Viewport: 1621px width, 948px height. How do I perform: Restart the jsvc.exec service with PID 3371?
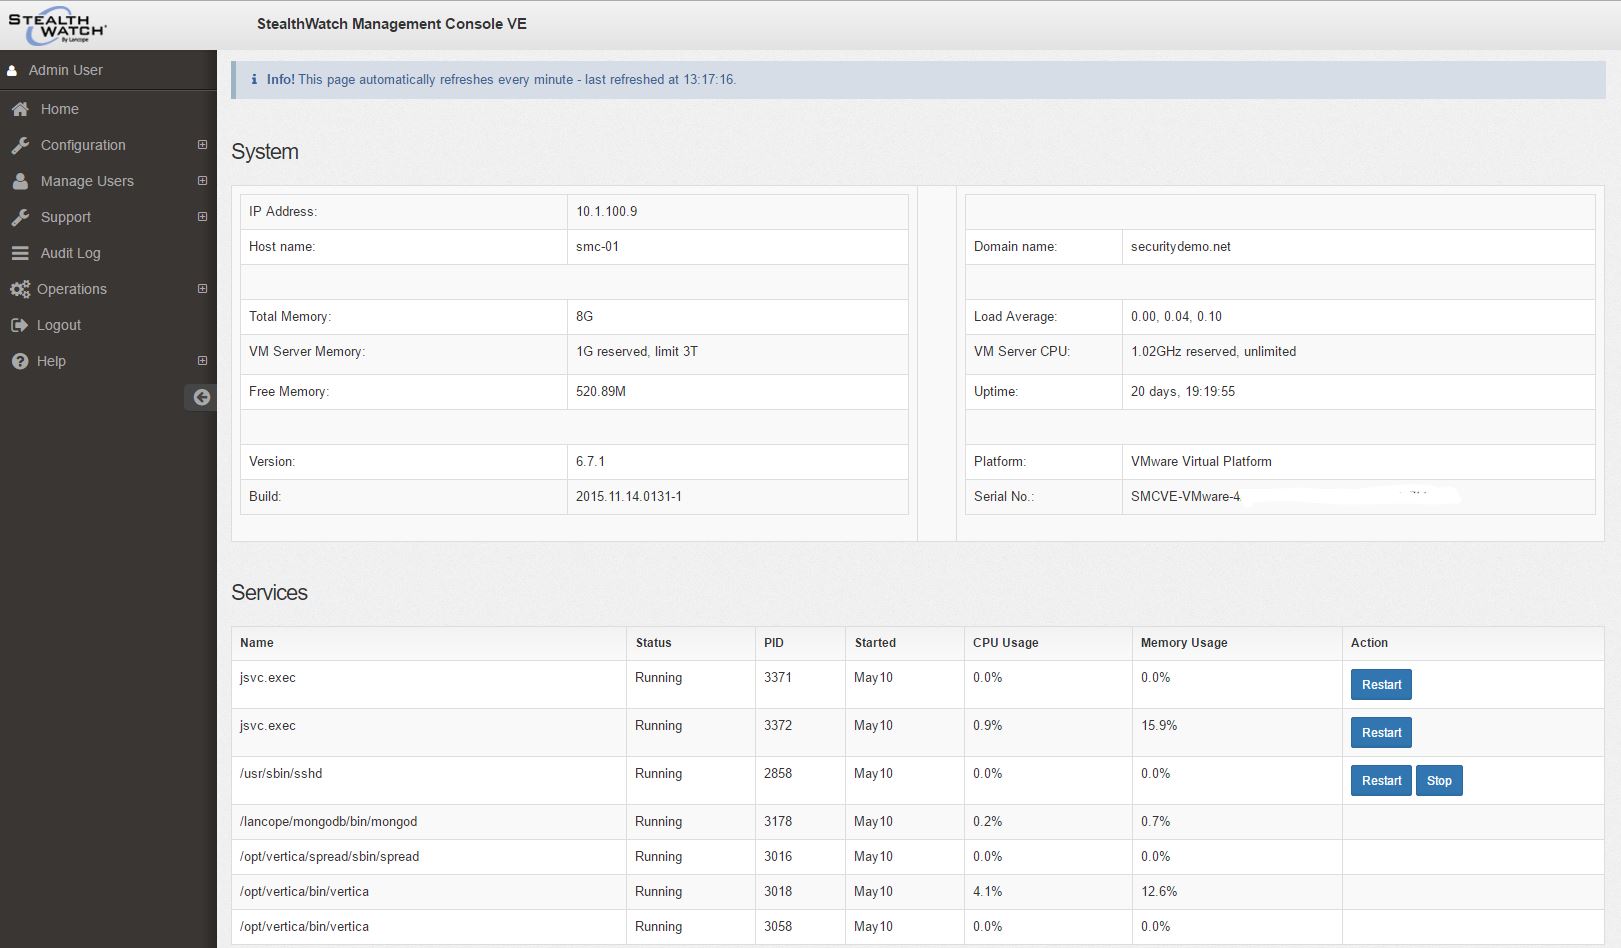coord(1381,685)
